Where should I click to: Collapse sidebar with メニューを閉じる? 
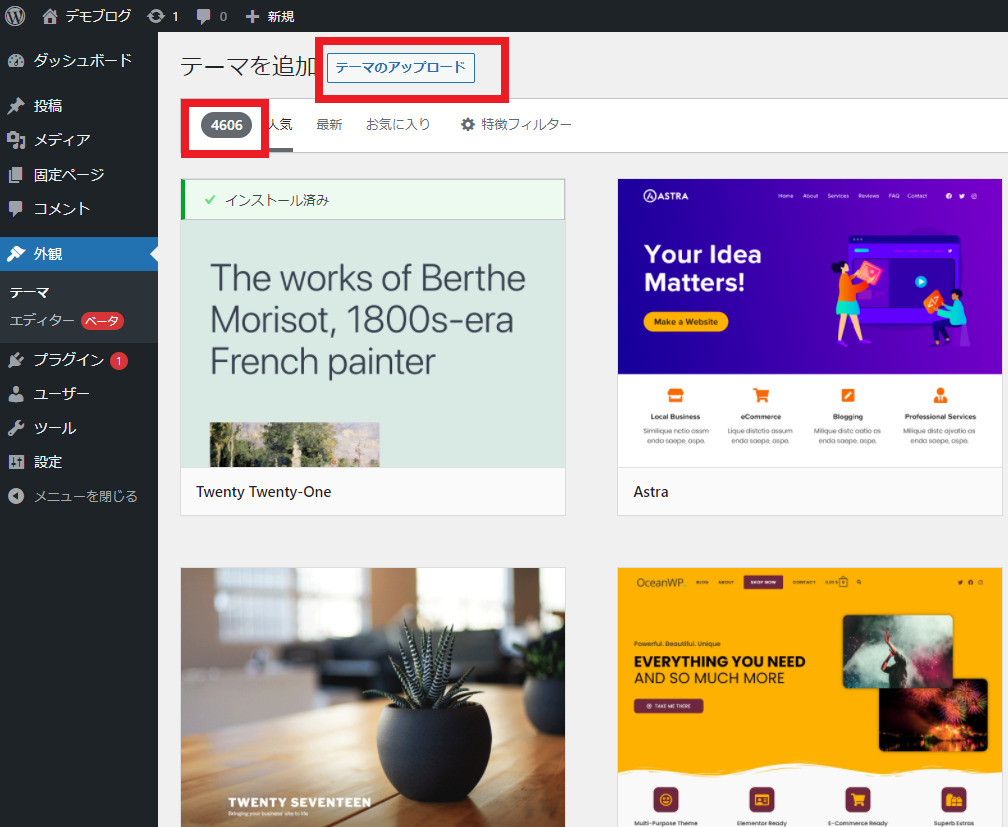85,496
